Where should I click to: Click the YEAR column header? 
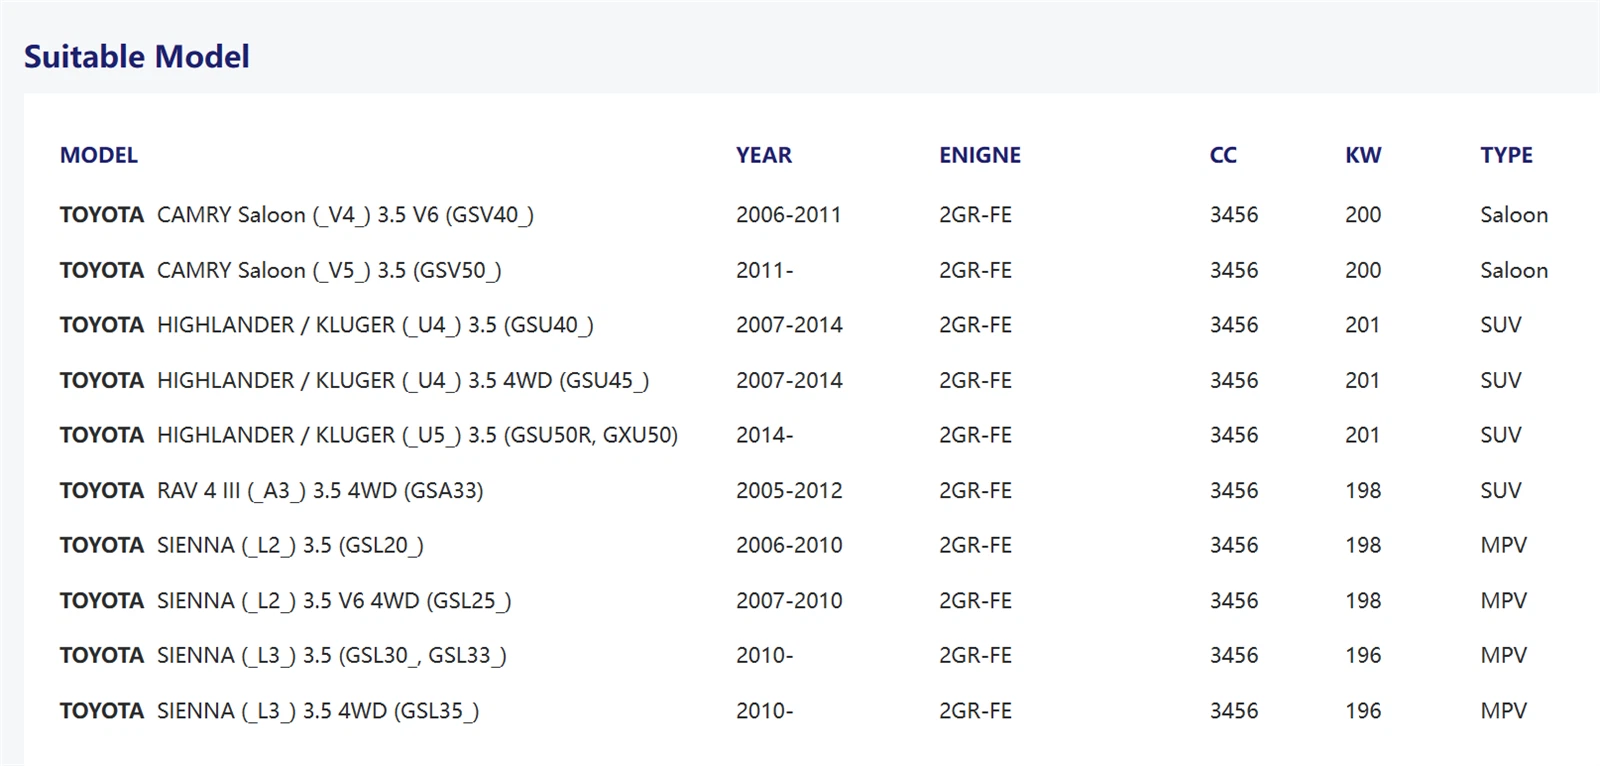764,155
